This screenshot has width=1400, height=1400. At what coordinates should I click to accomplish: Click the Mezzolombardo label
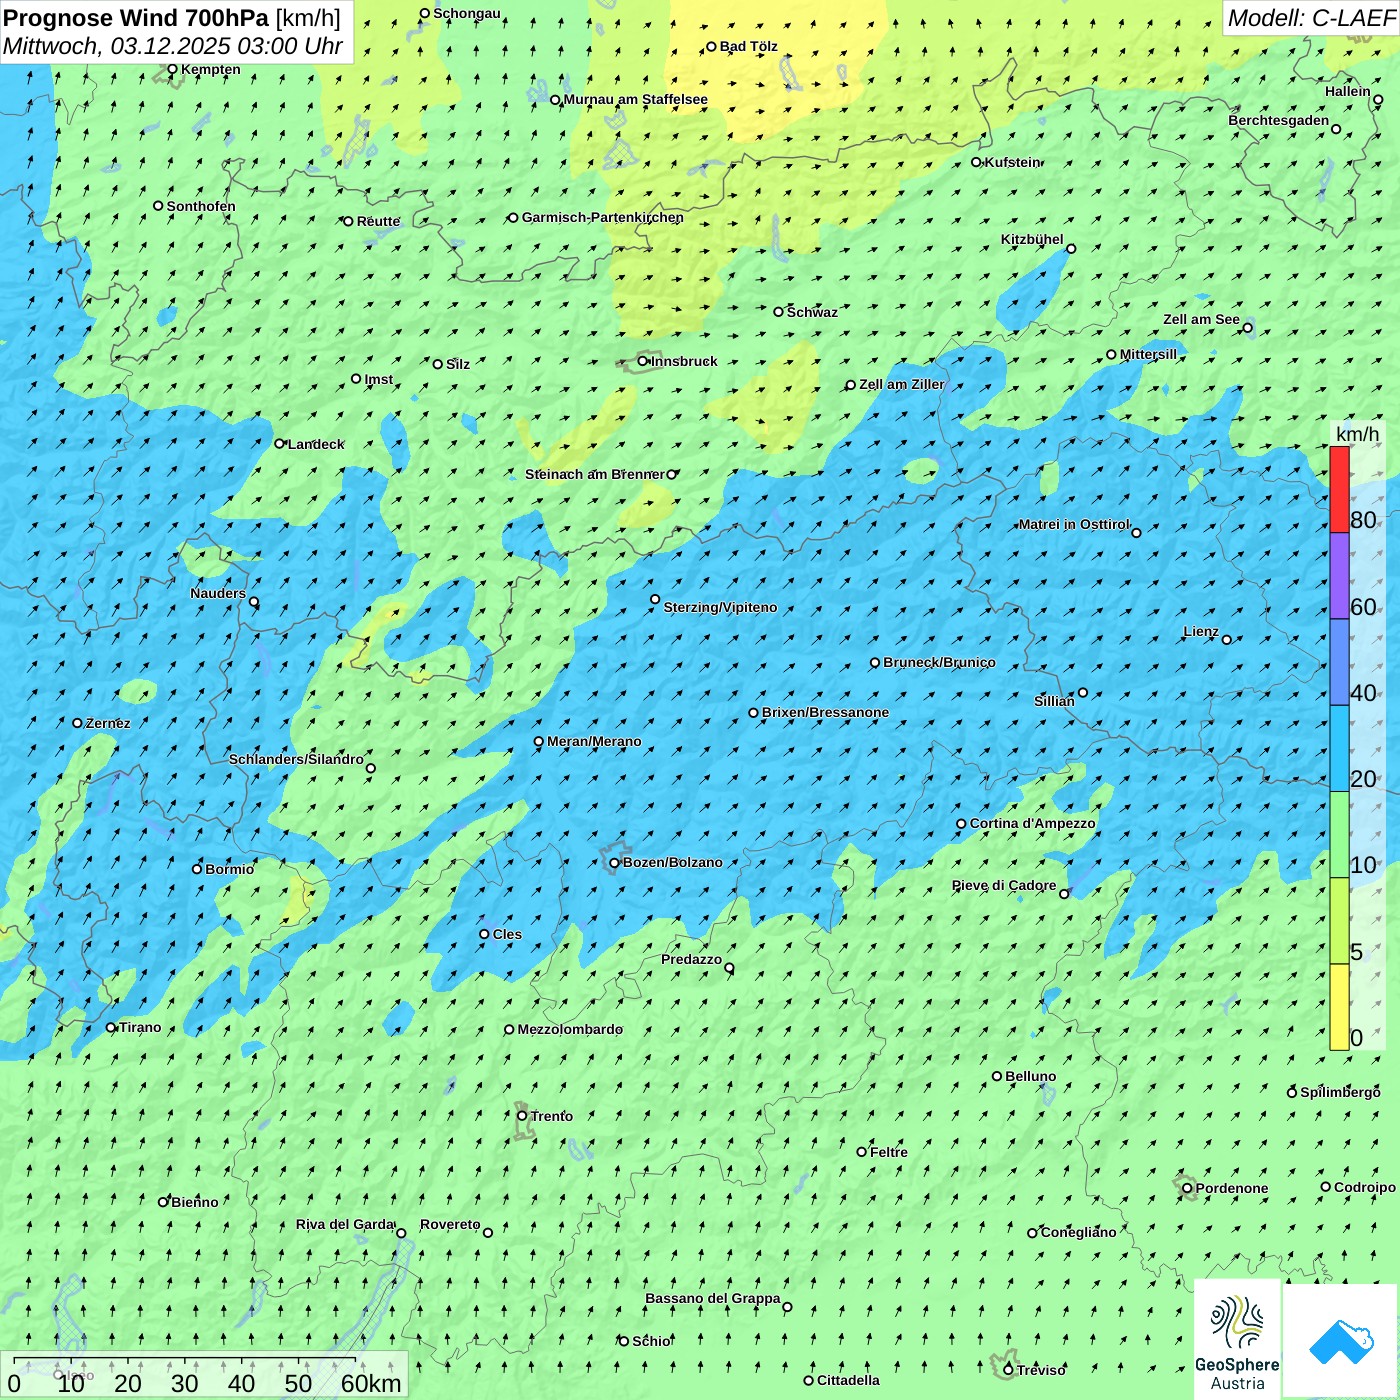click(570, 1029)
